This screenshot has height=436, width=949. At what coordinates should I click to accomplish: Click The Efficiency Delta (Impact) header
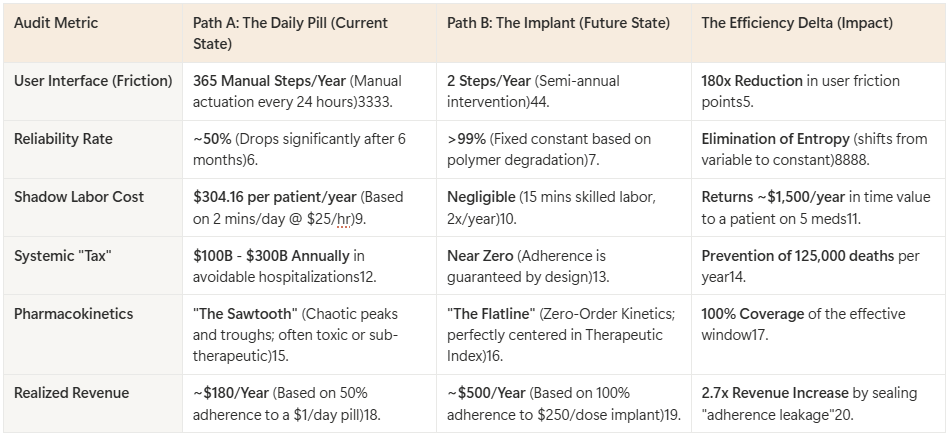pyautogui.click(x=797, y=23)
